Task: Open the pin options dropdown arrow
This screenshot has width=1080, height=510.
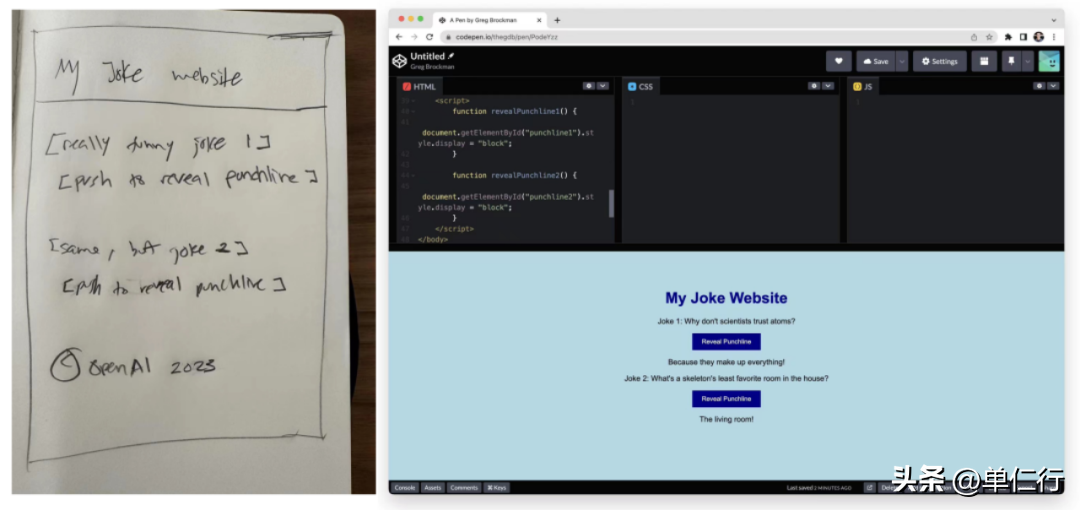Action: 1027,61
